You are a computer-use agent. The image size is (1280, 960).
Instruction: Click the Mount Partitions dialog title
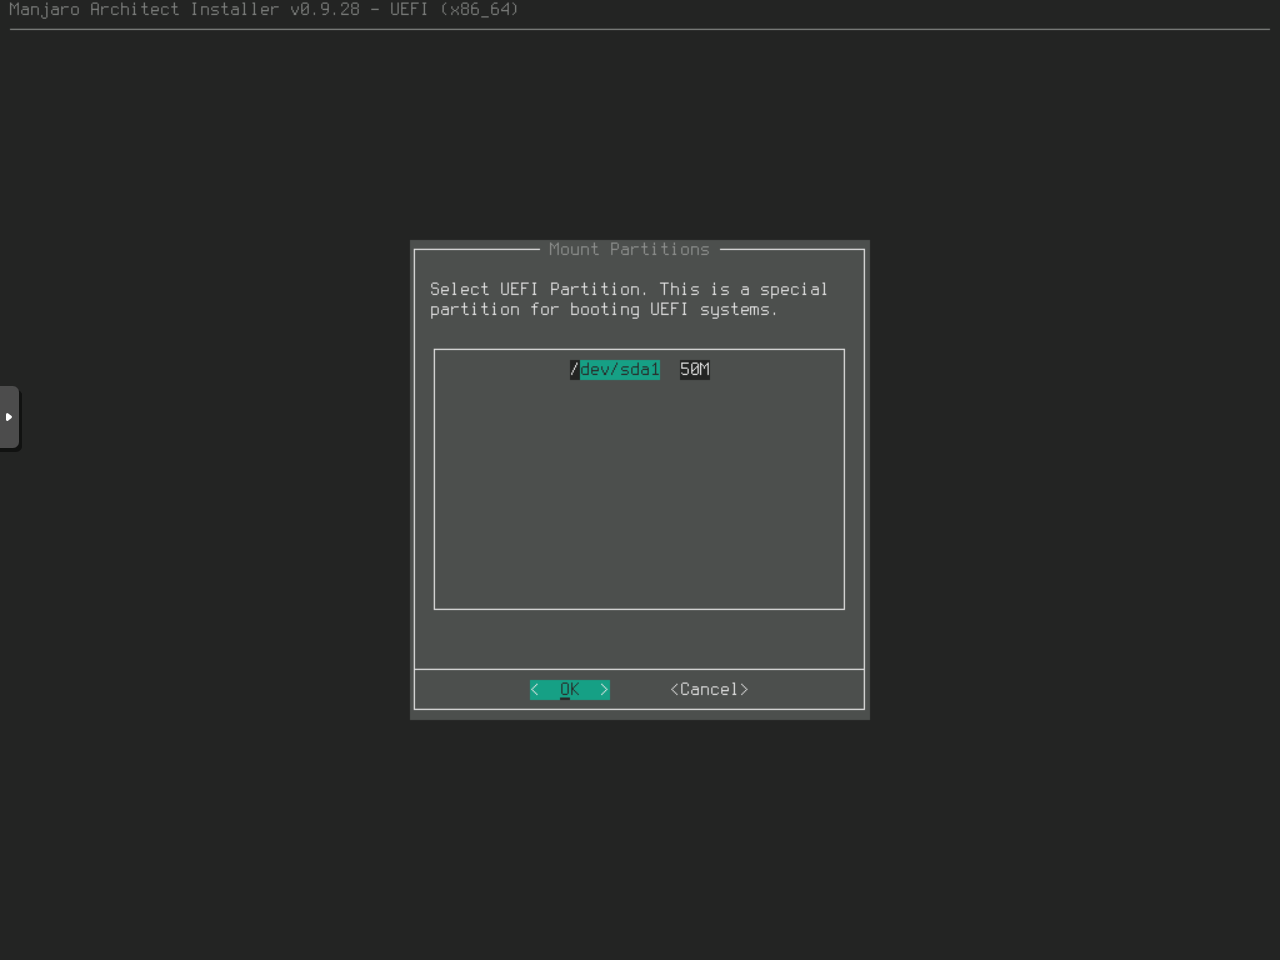click(x=629, y=250)
